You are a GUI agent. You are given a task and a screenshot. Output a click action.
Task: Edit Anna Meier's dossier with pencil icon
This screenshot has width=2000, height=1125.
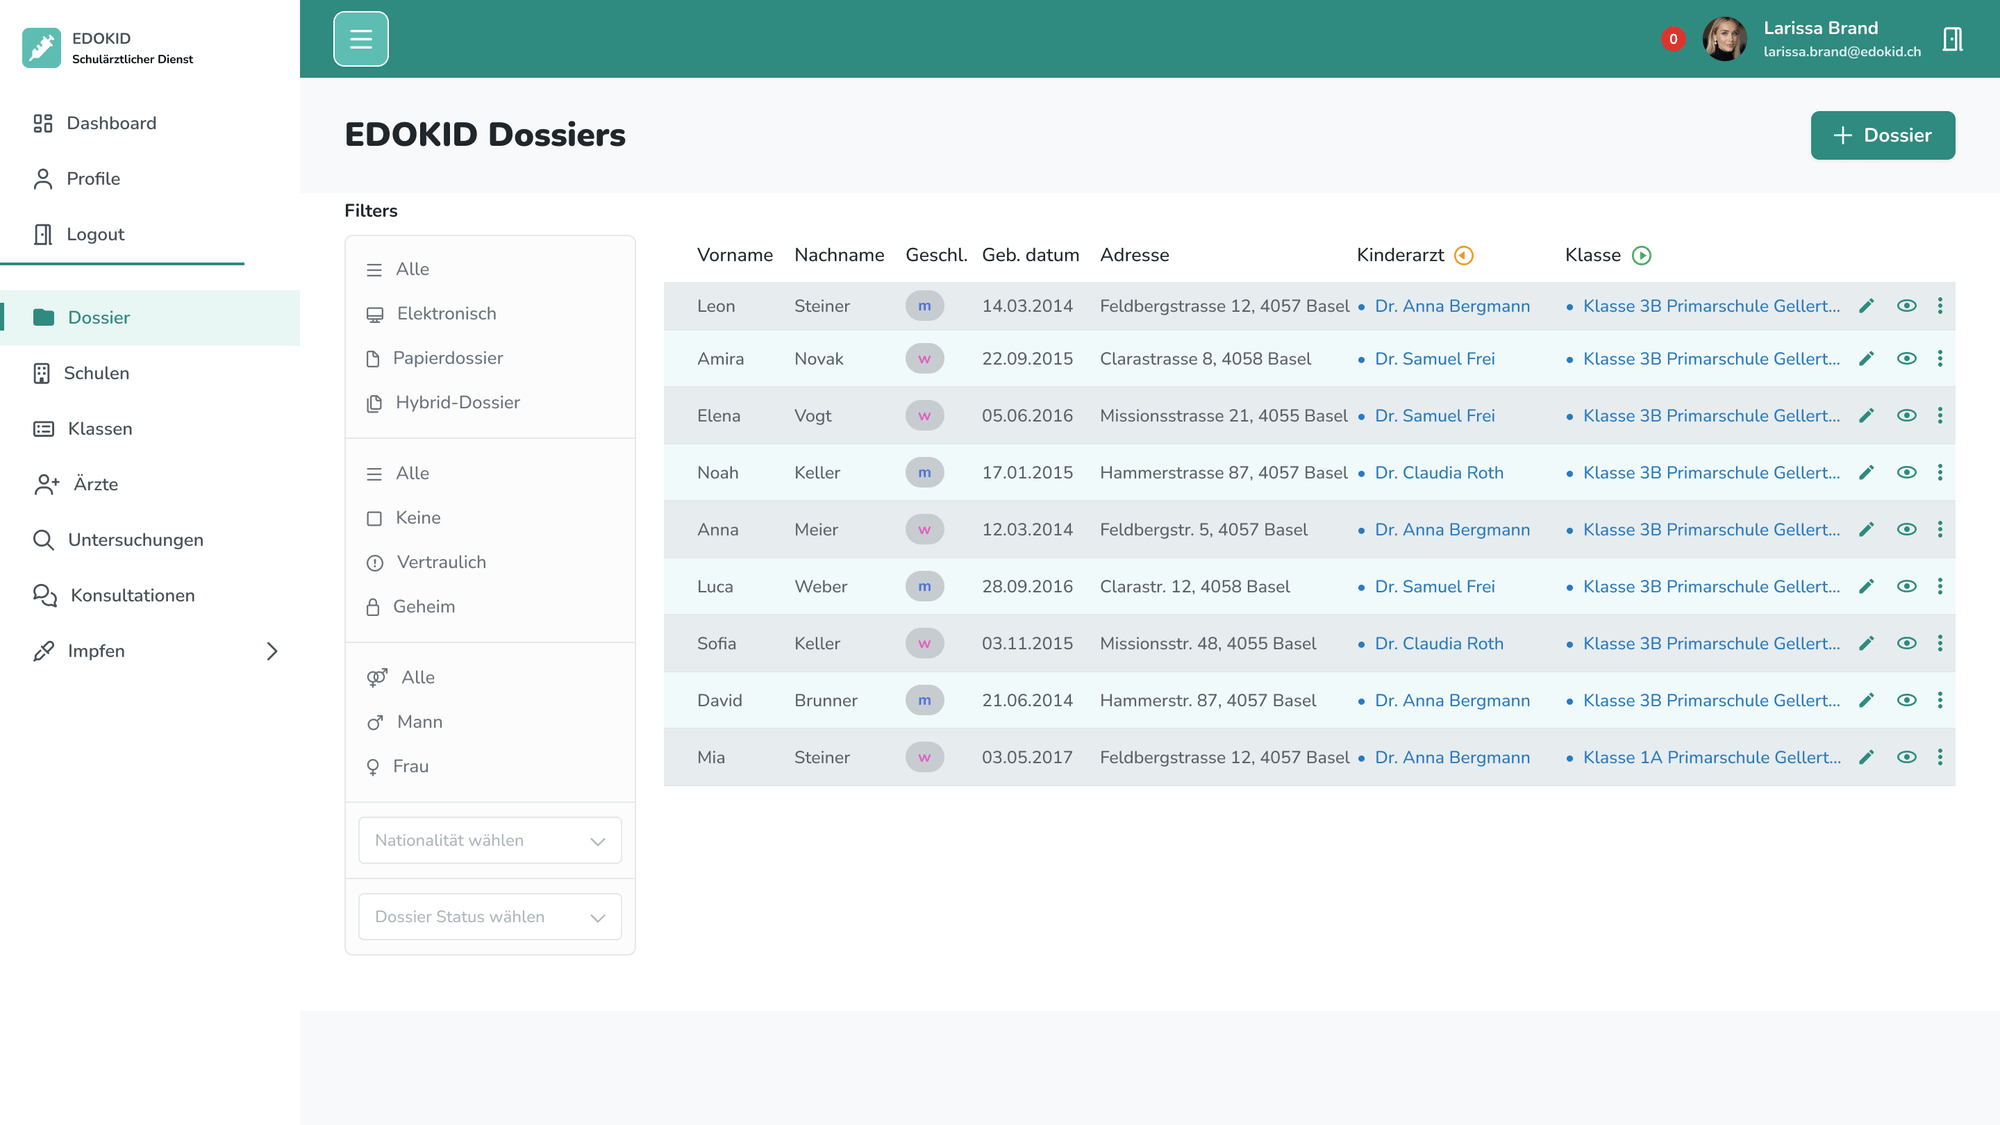tap(1866, 530)
